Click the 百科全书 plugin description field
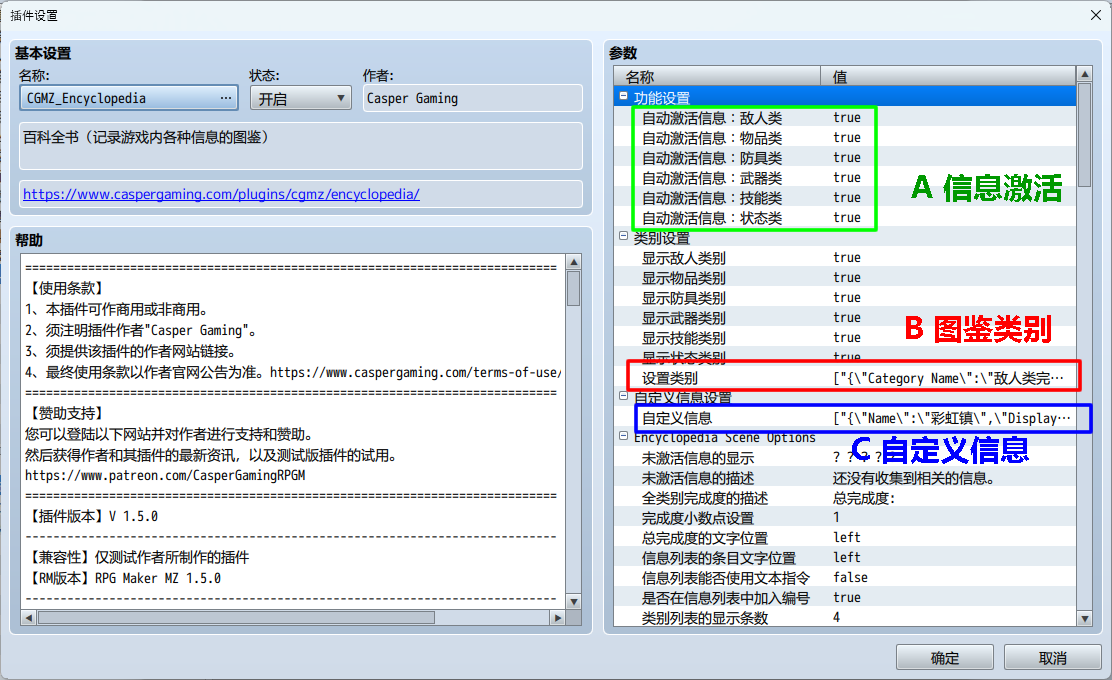Image resolution: width=1112 pixels, height=680 pixels. click(x=301, y=145)
